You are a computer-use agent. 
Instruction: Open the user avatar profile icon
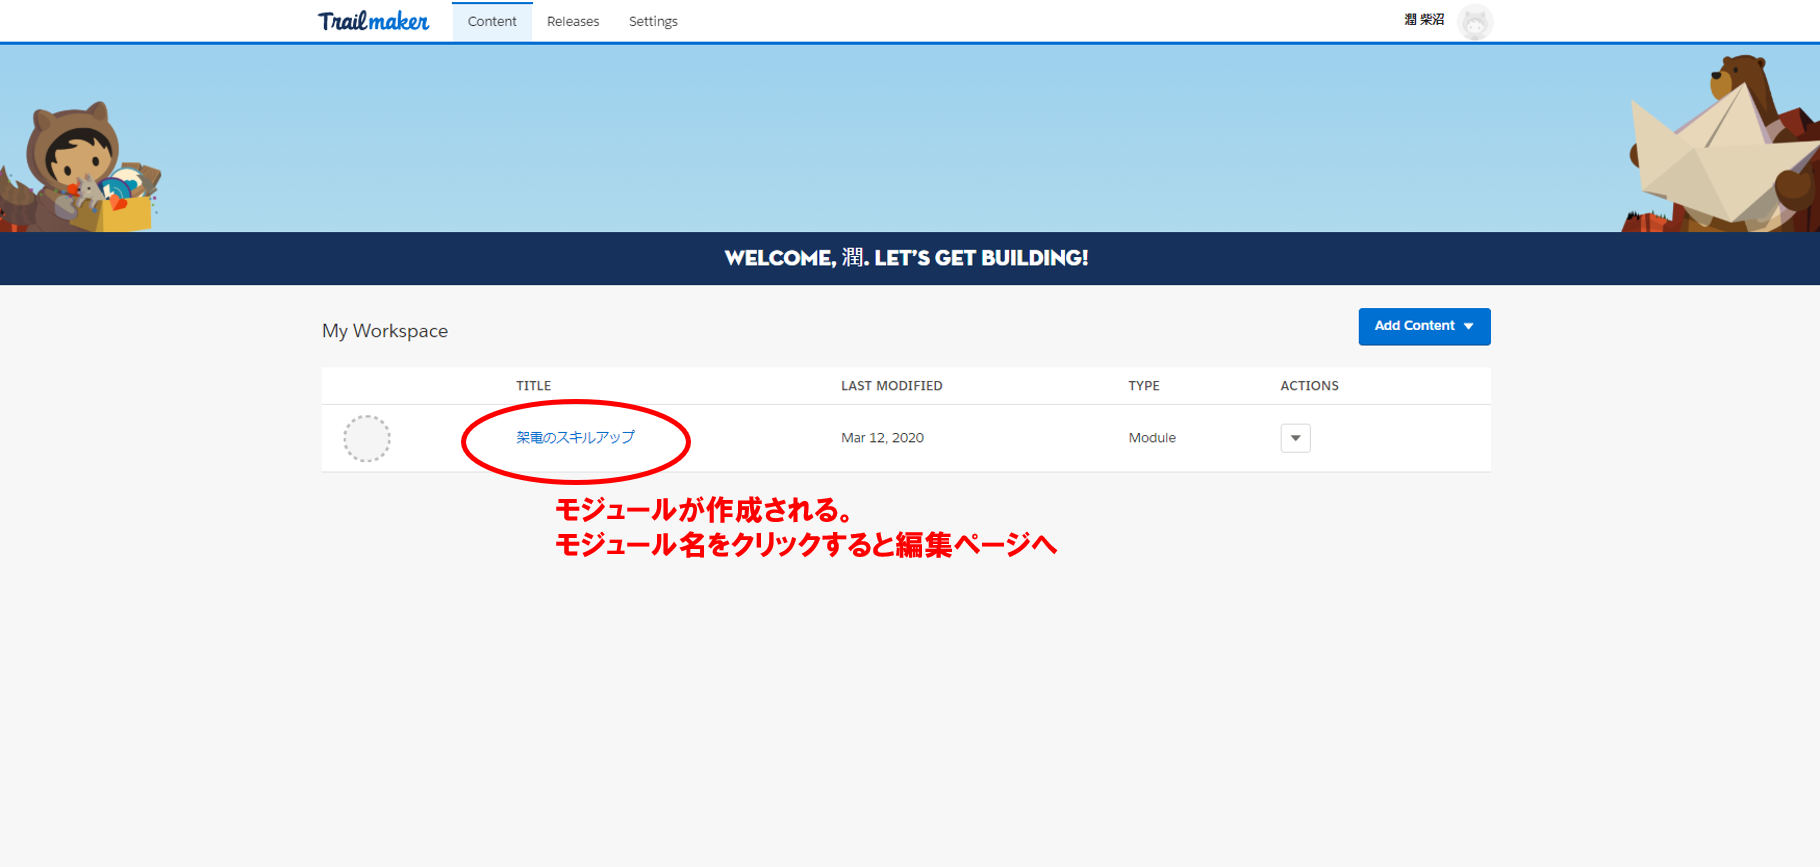pyautogui.click(x=1474, y=22)
